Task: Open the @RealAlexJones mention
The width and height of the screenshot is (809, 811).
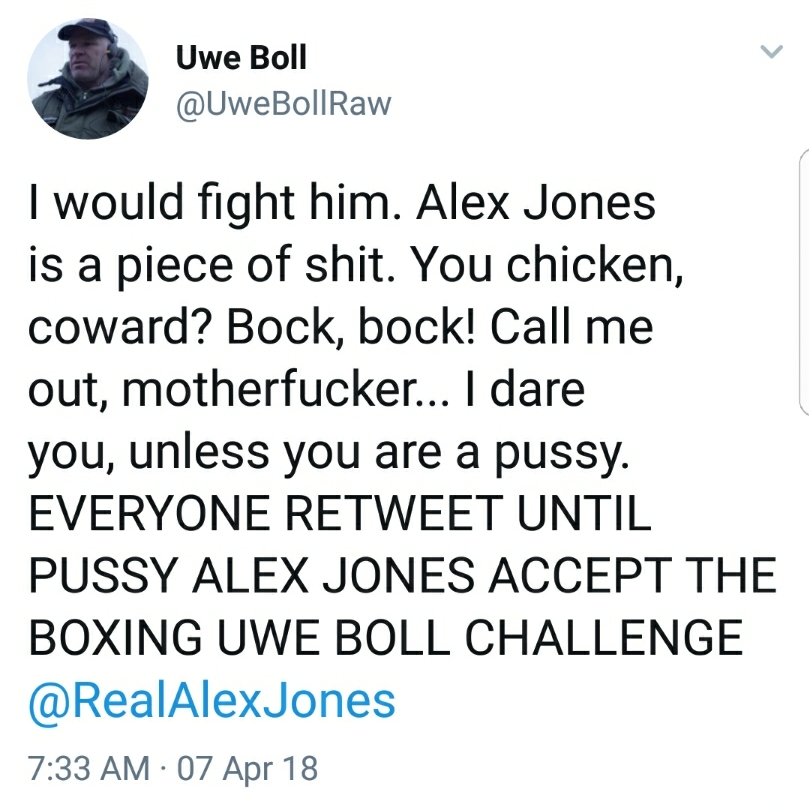Action: pos(212,702)
